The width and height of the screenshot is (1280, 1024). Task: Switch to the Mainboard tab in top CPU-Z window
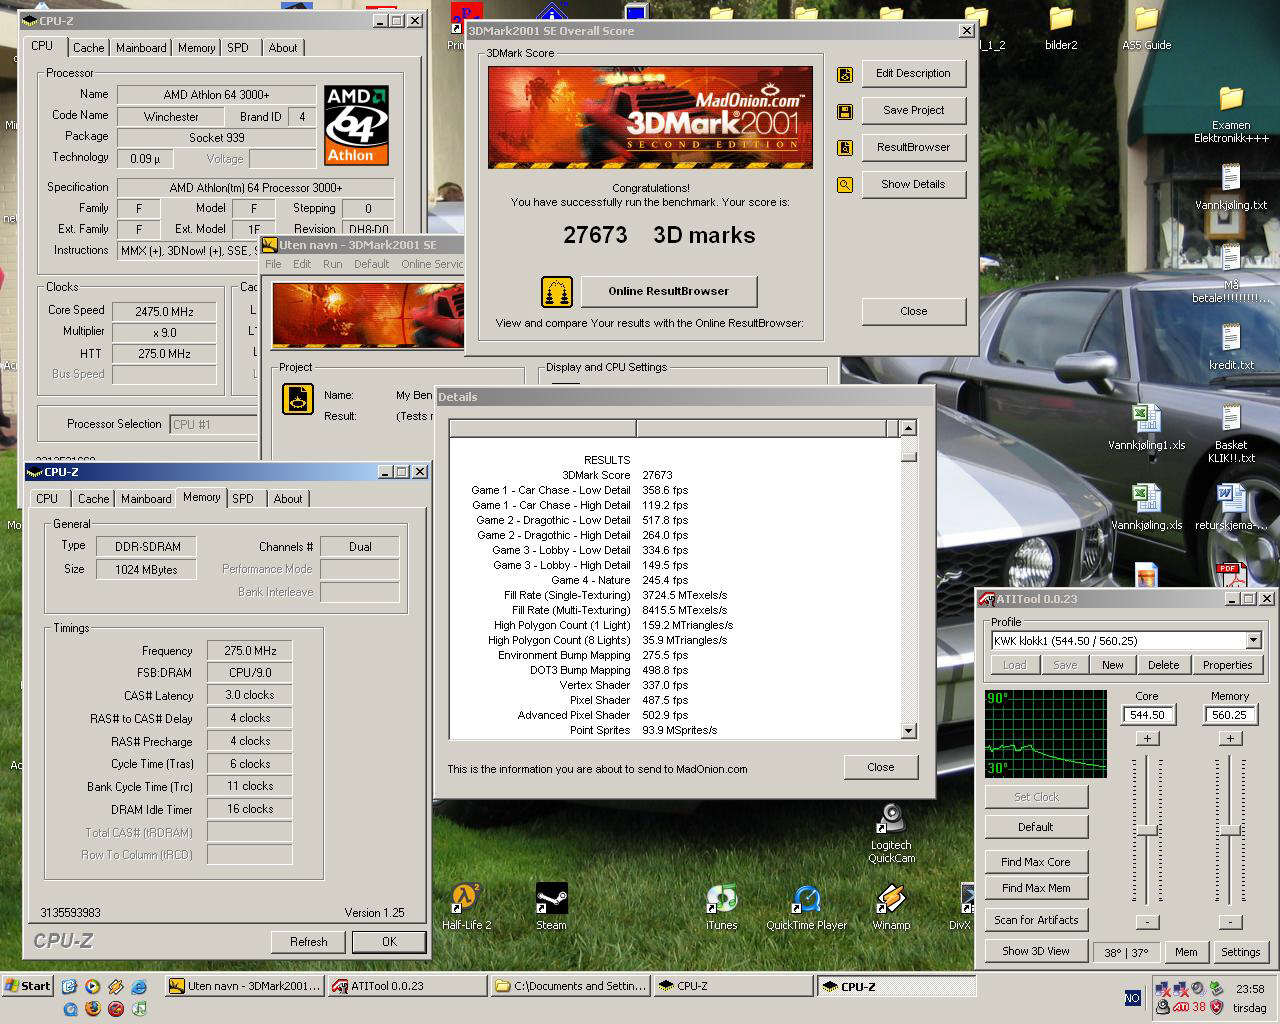tap(141, 48)
